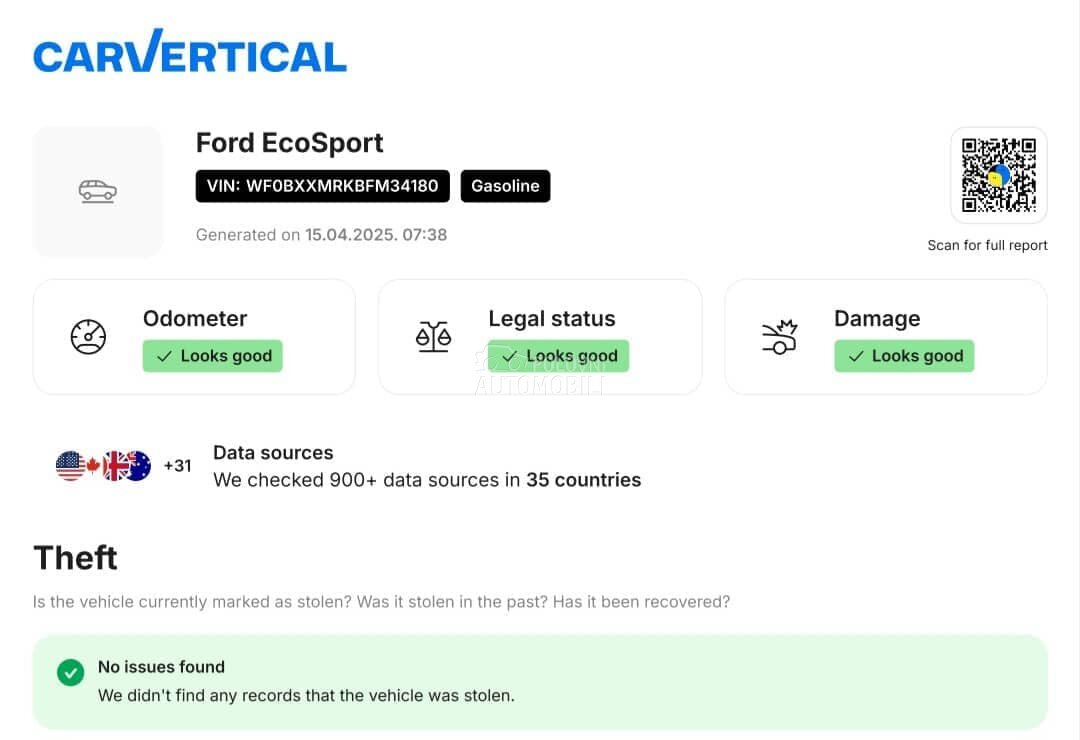Click the Ford EcoSport title

click(289, 143)
